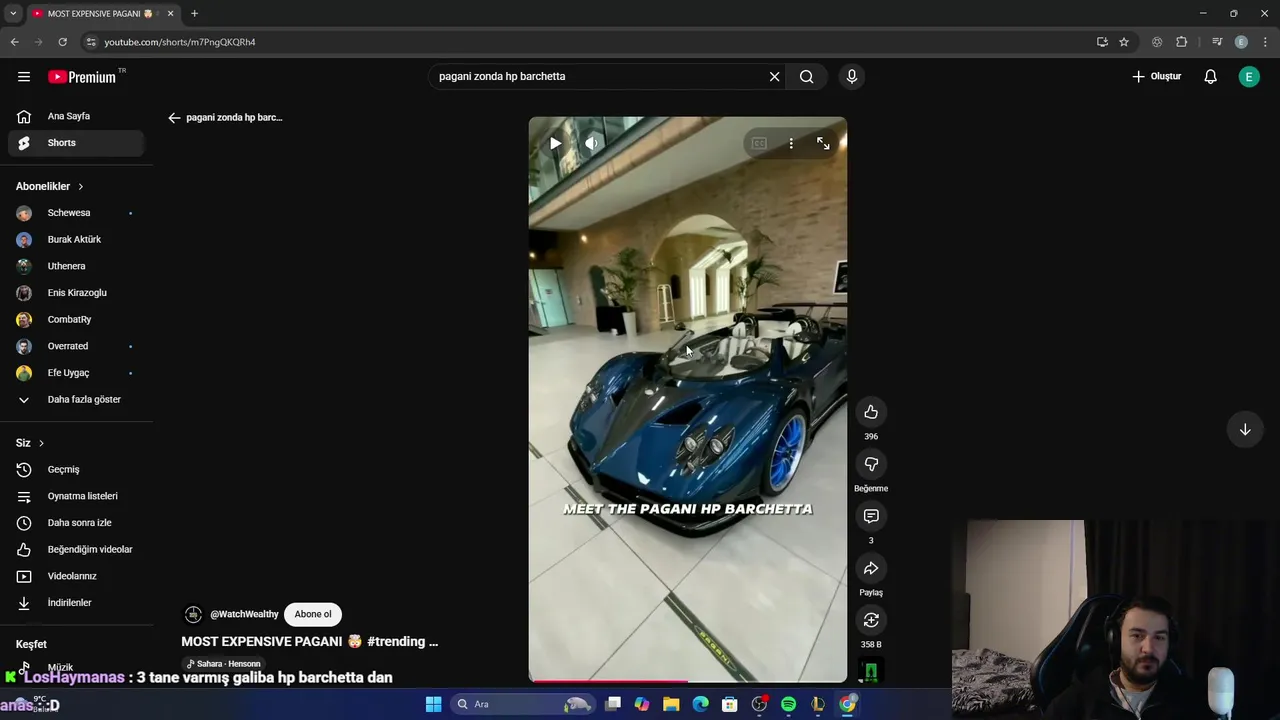Open the comments panel
Viewport: 1280px width, 720px height.
(871, 516)
